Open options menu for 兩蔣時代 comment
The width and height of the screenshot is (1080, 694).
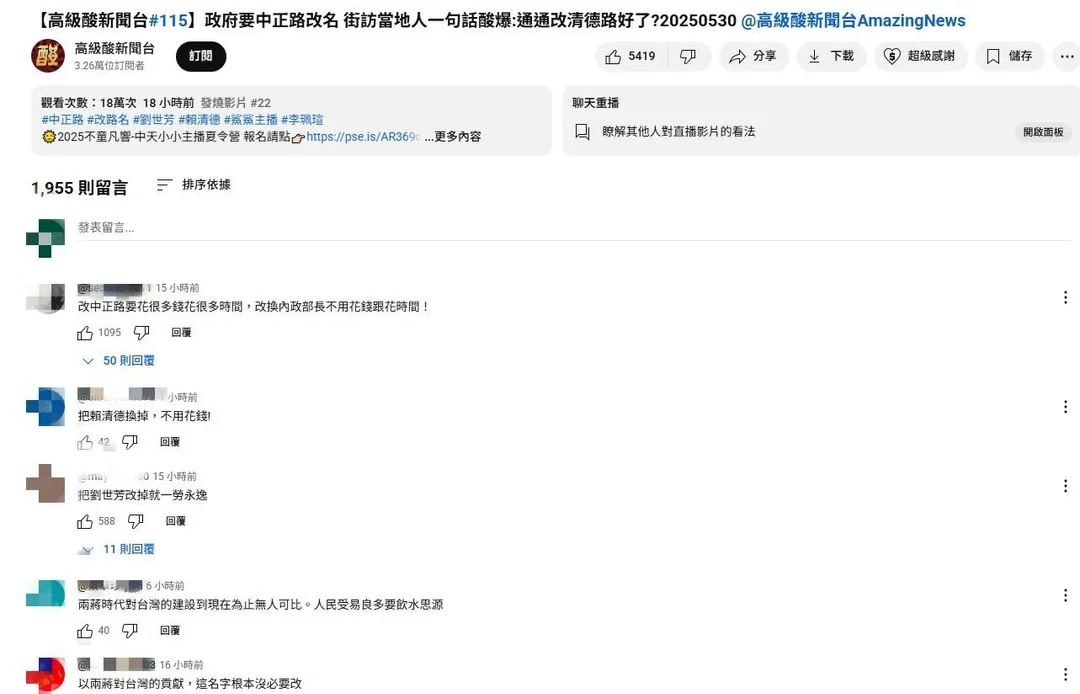point(1065,596)
